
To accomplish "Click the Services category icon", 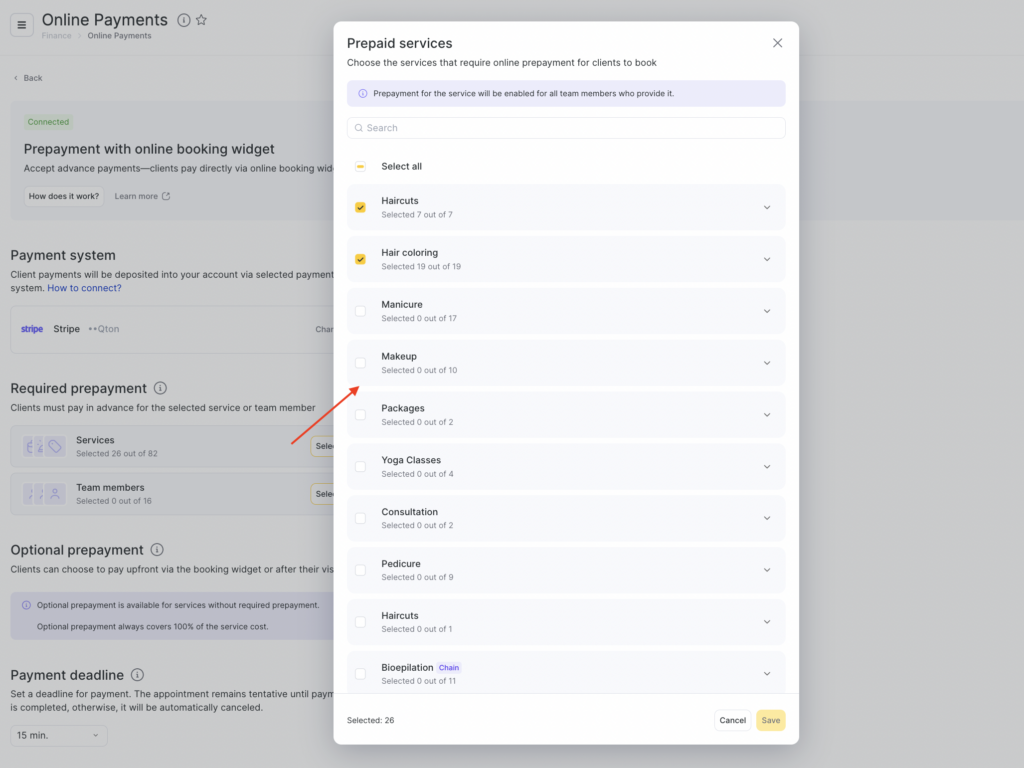I will tap(44, 446).
